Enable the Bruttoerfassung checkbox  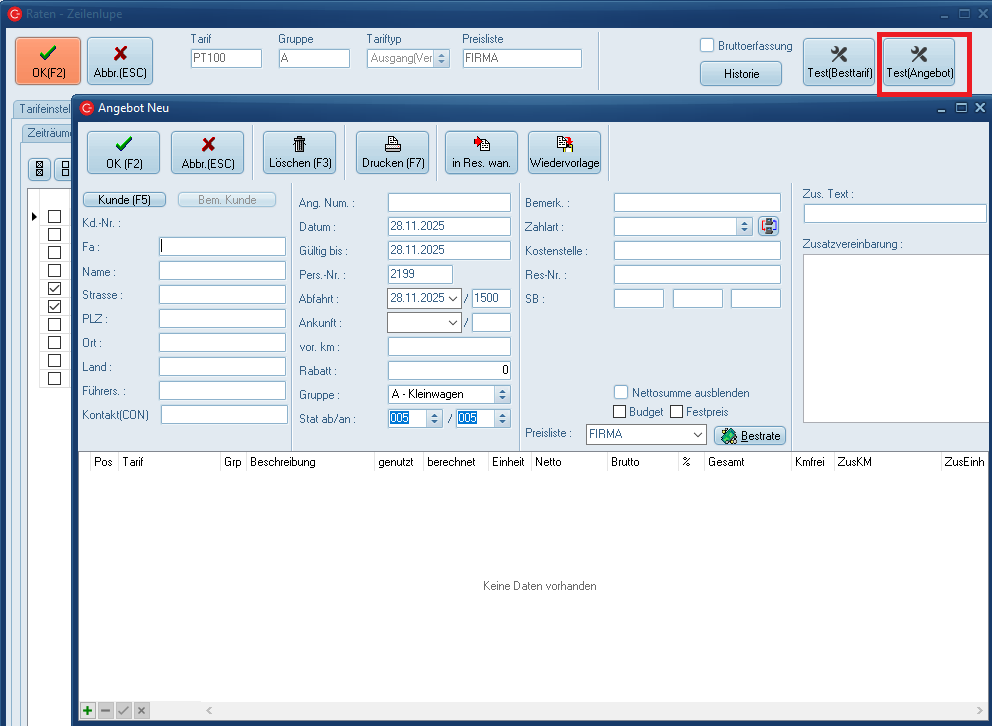(707, 46)
